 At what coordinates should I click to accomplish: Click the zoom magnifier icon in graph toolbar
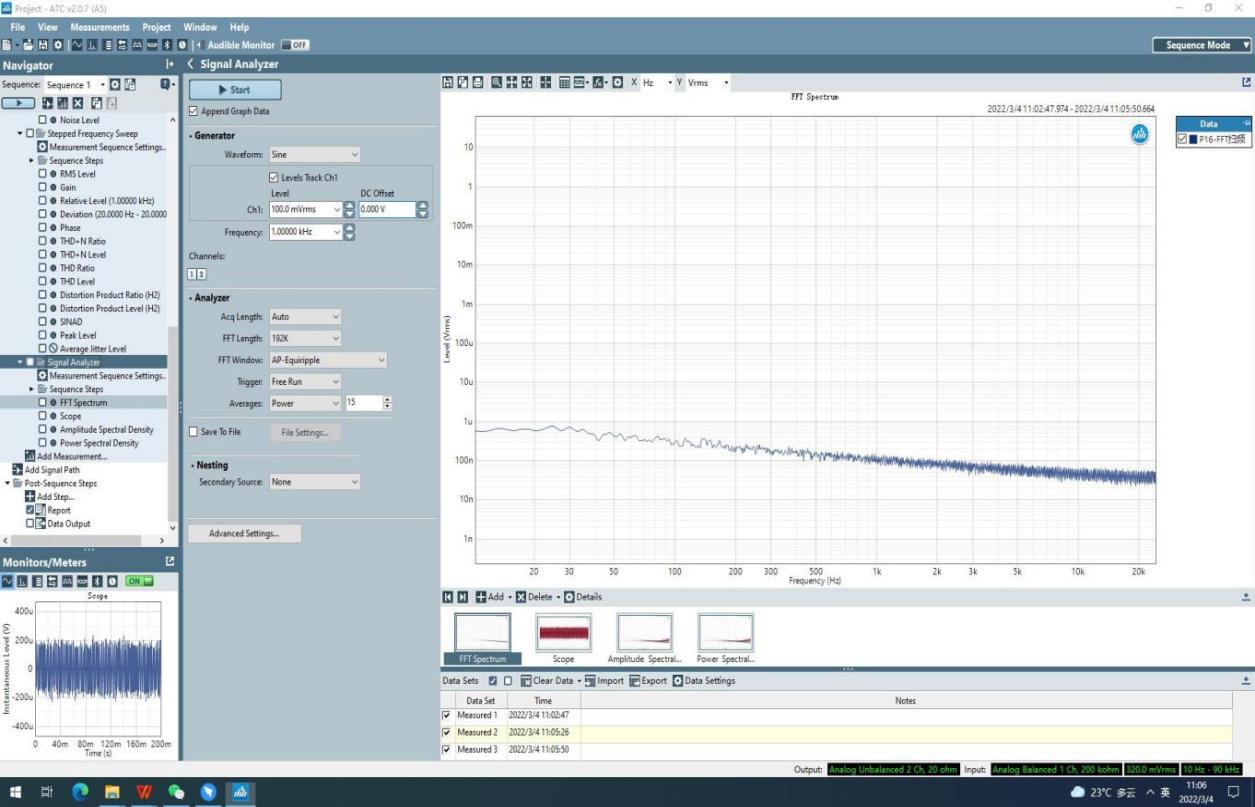pos(497,83)
